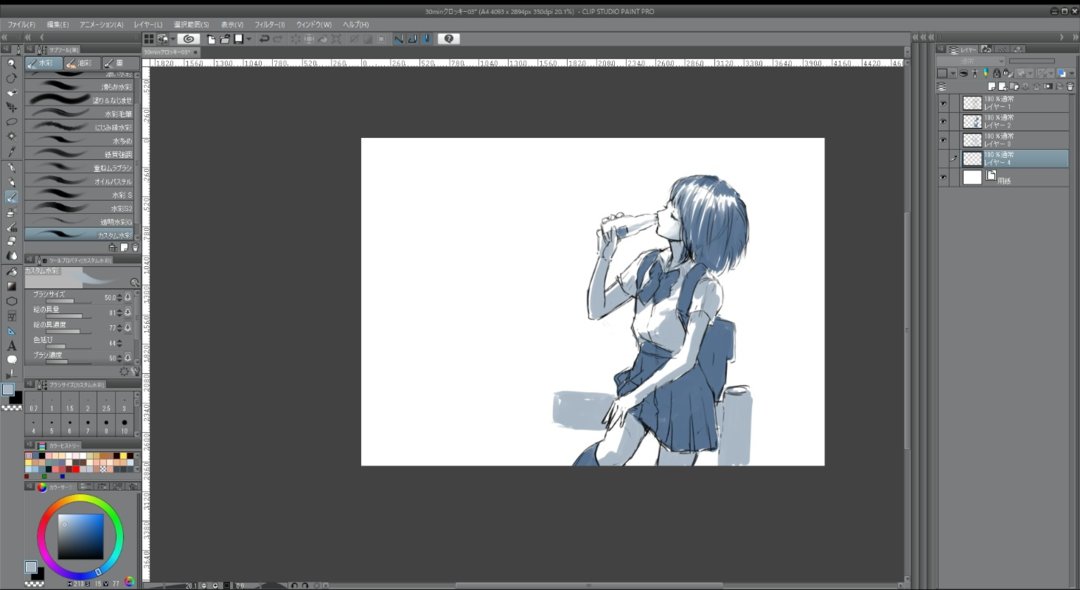Toggle snap to grid in command bar
The width and height of the screenshot is (1080, 590).
point(426,39)
